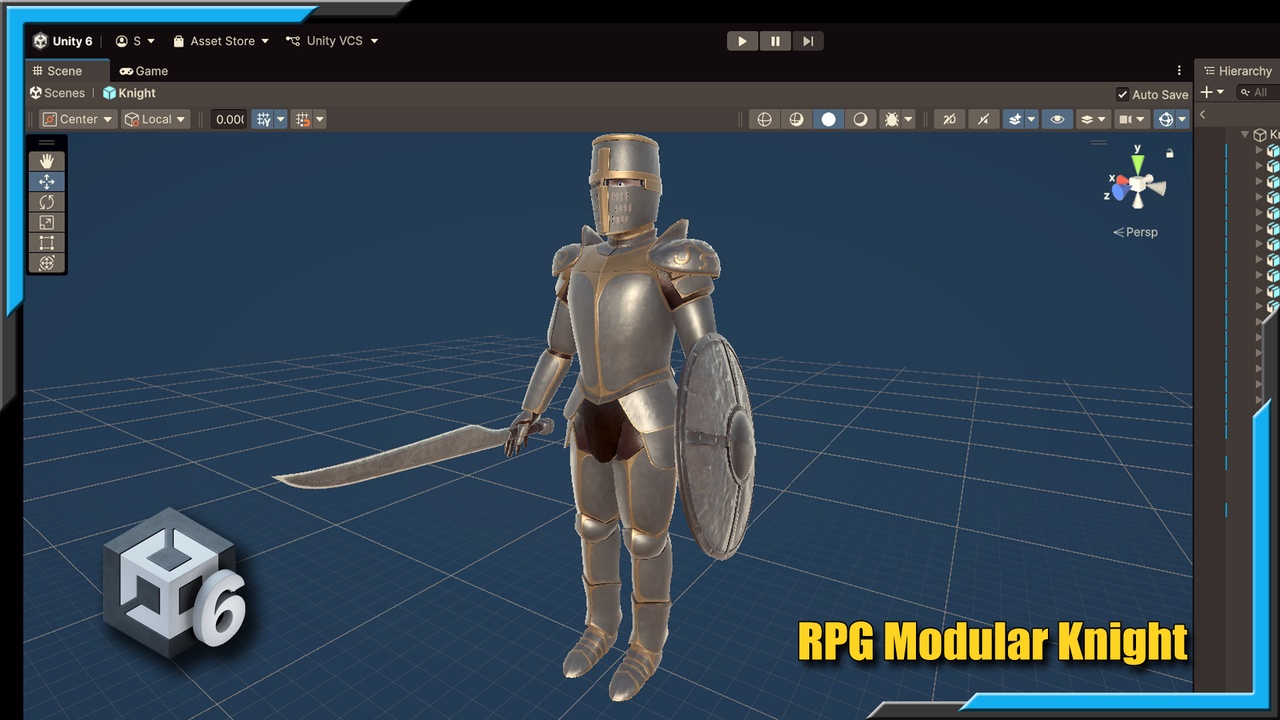Viewport: 1280px width, 720px height.
Task: Select the Scale tool
Action: 46,222
